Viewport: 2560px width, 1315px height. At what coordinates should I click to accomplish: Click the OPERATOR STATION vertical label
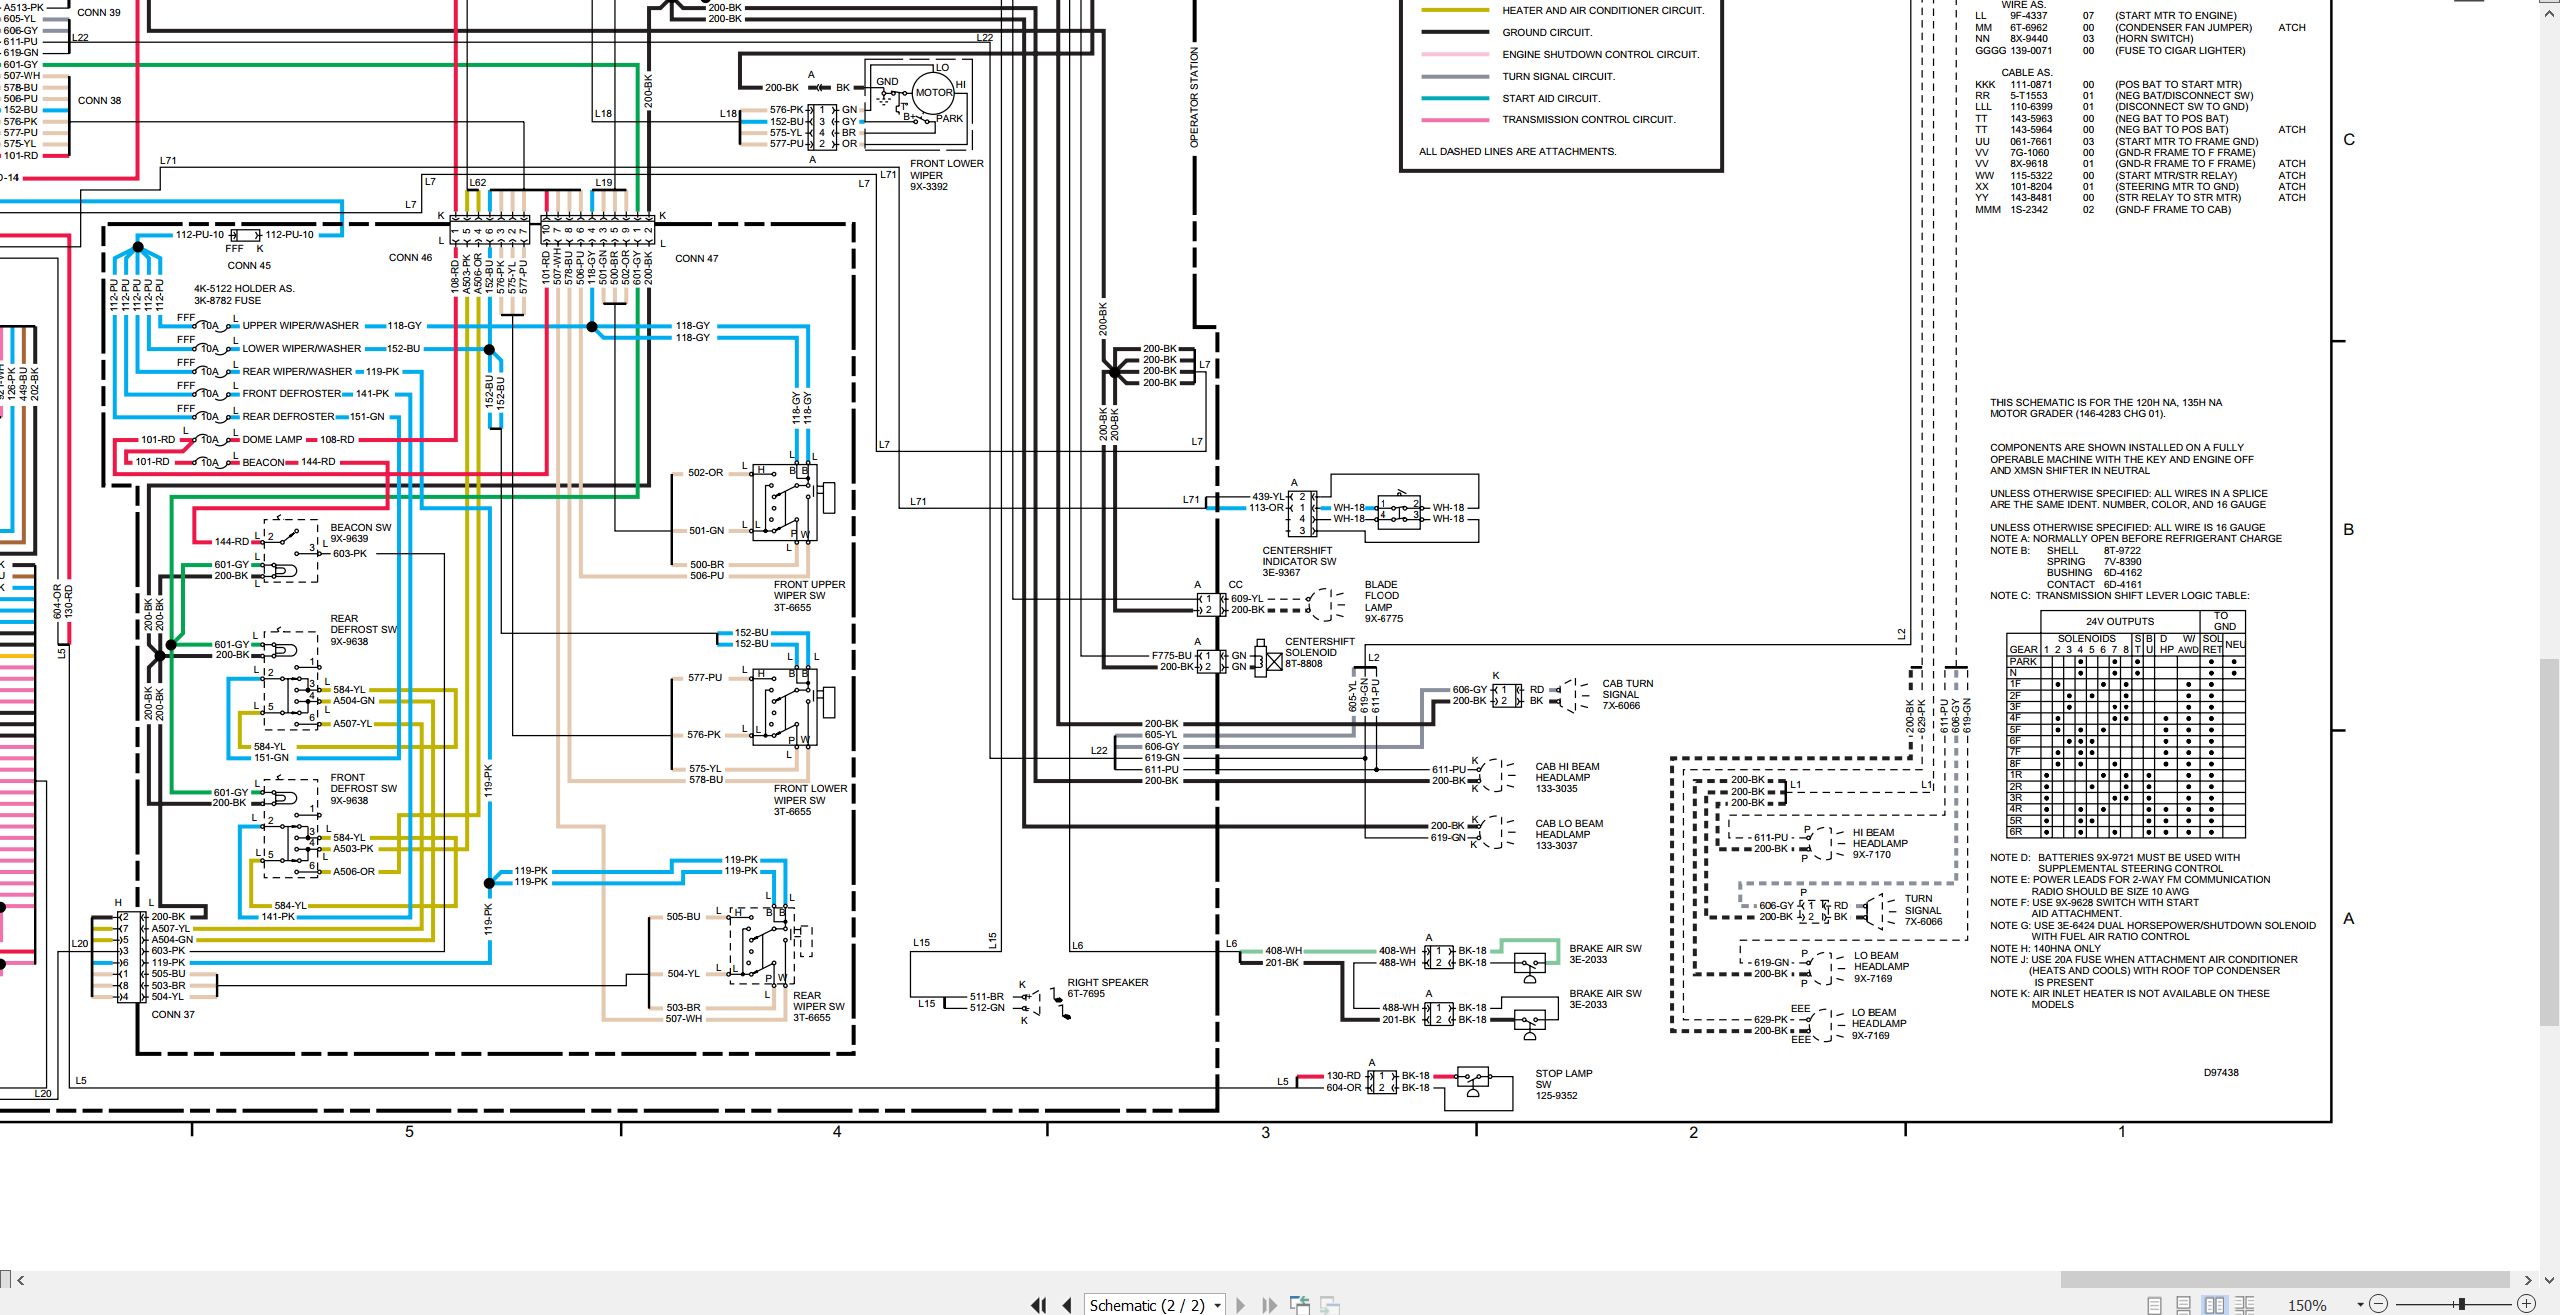point(1194,98)
